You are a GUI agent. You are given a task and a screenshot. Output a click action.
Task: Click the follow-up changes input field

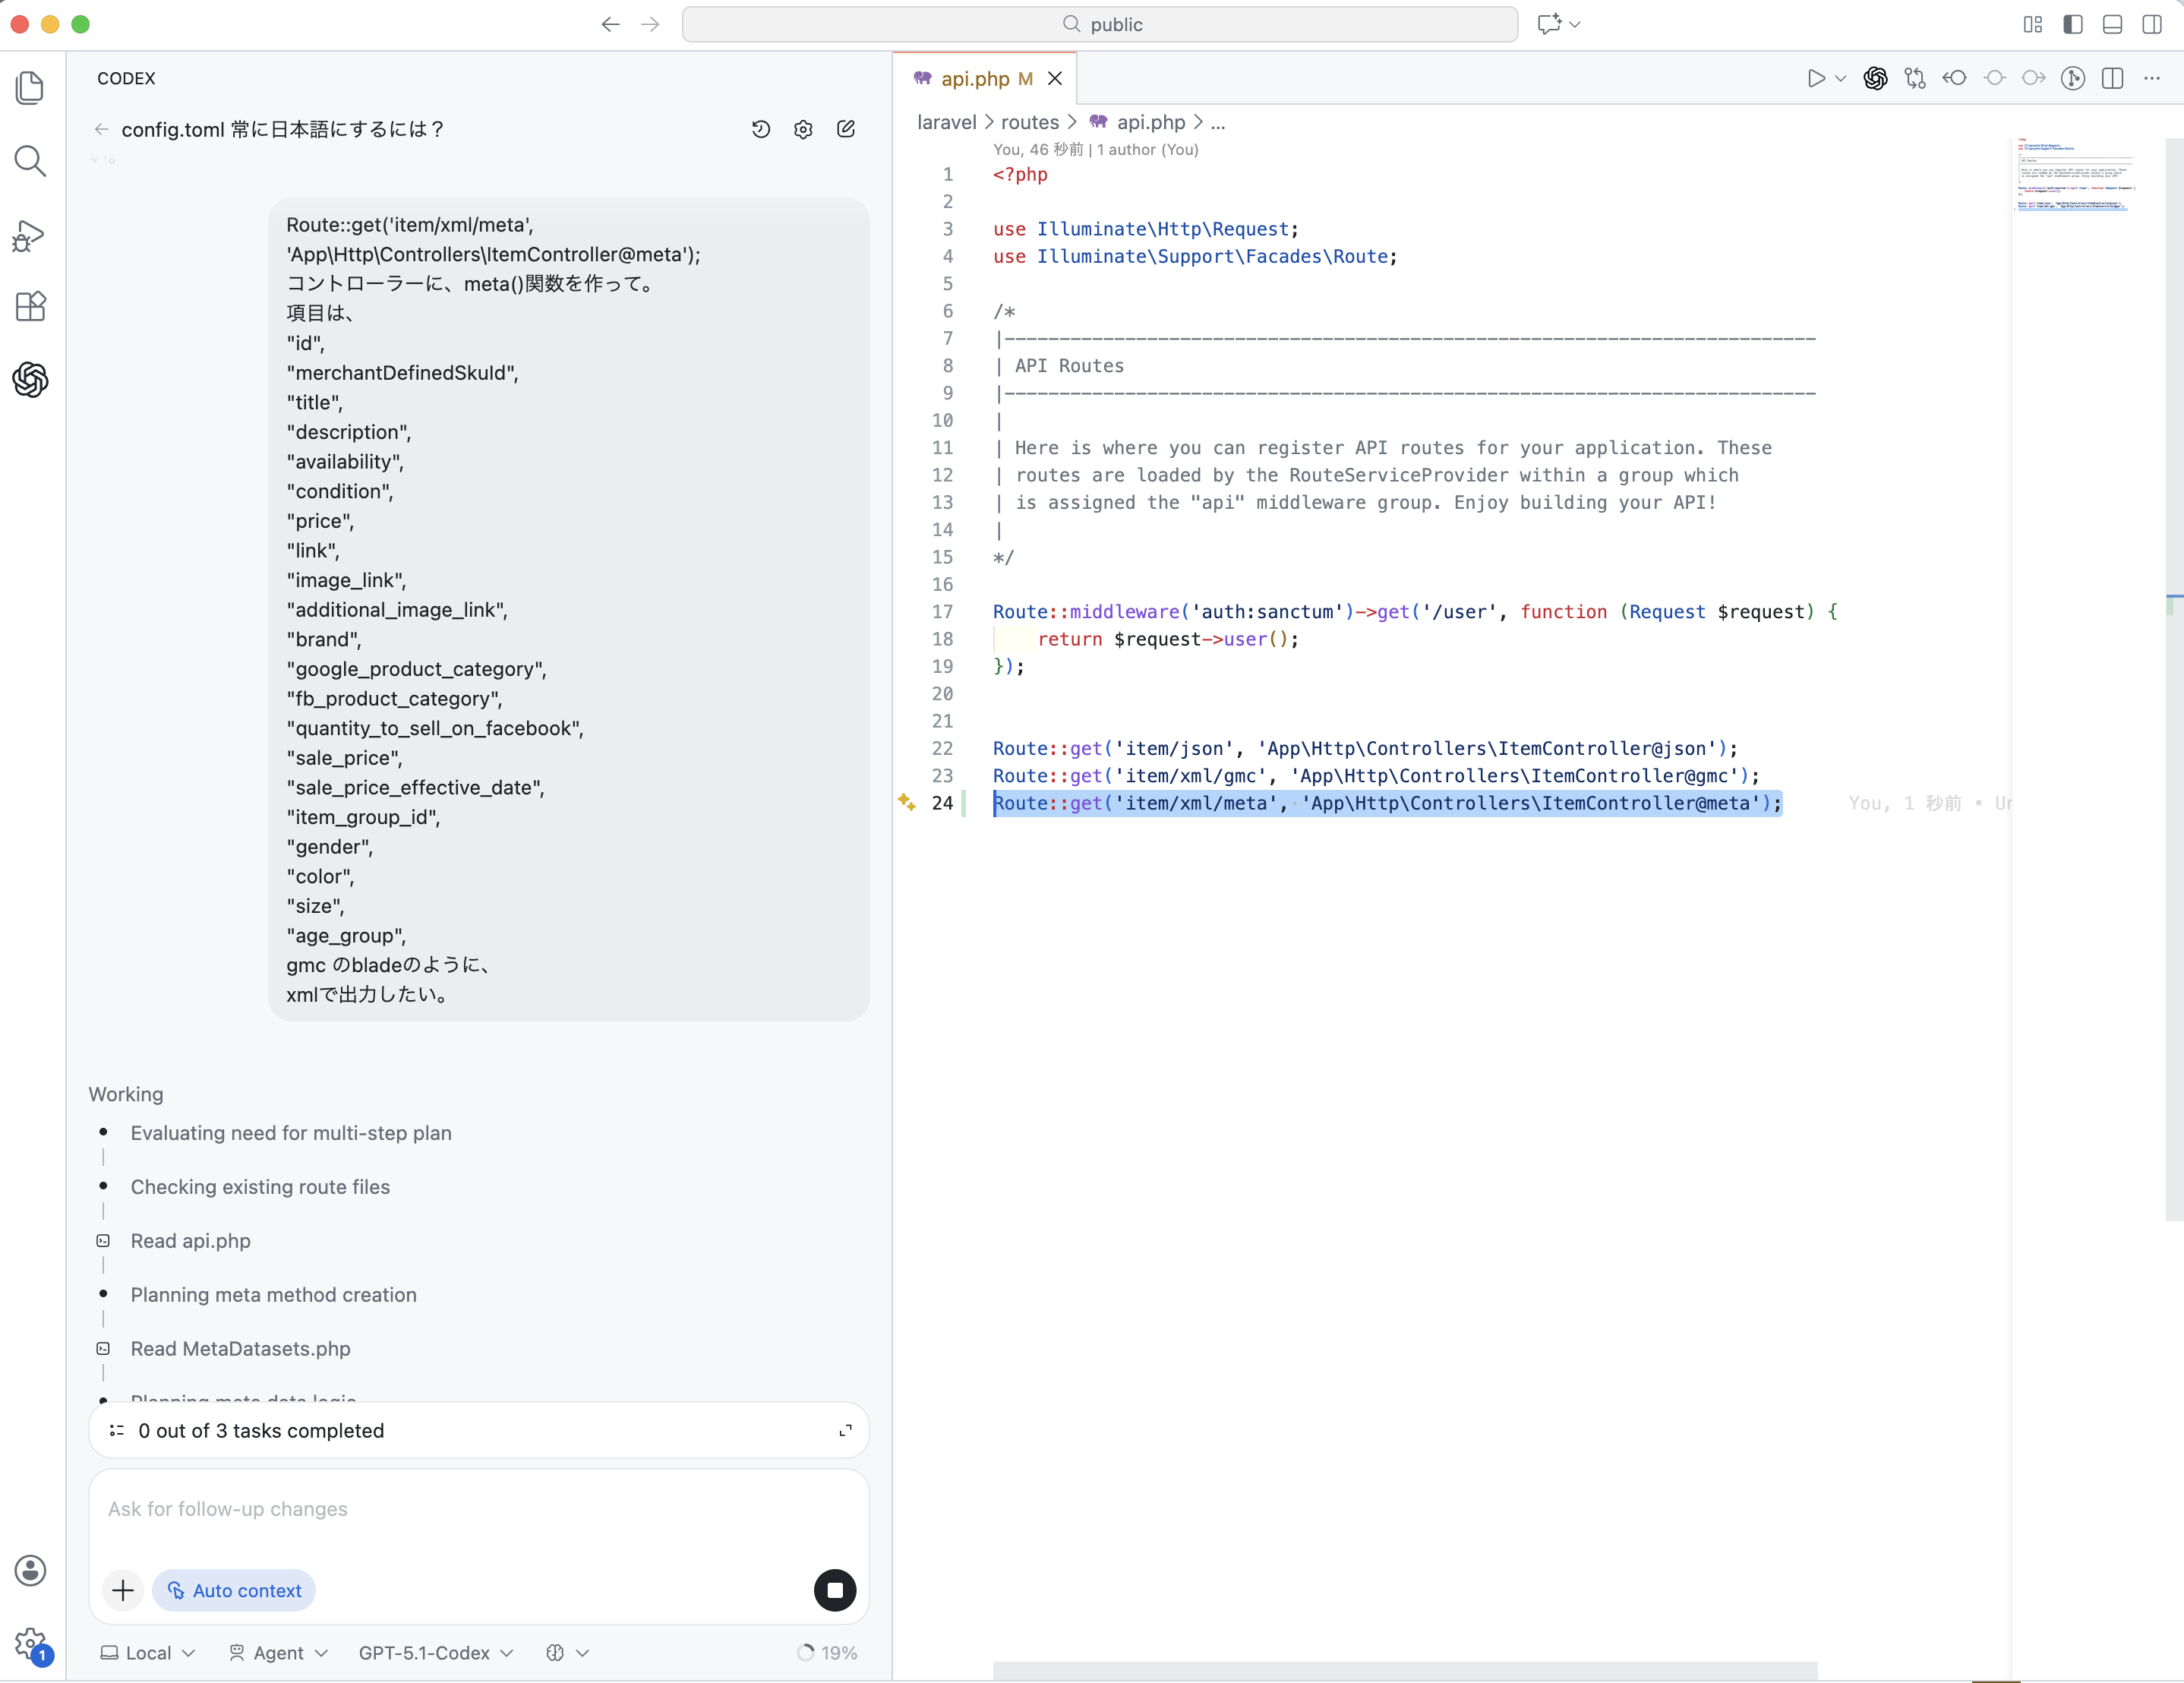478,1509
